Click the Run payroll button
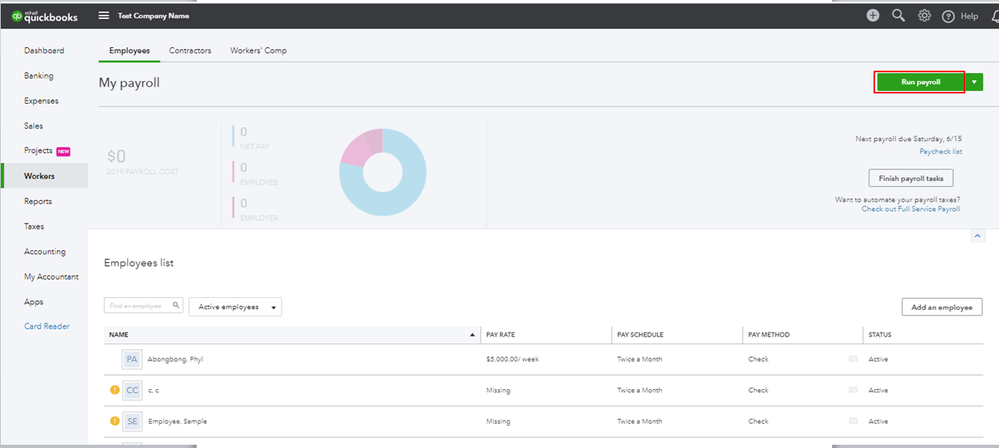Image resolution: width=999 pixels, height=448 pixels. 920,82
